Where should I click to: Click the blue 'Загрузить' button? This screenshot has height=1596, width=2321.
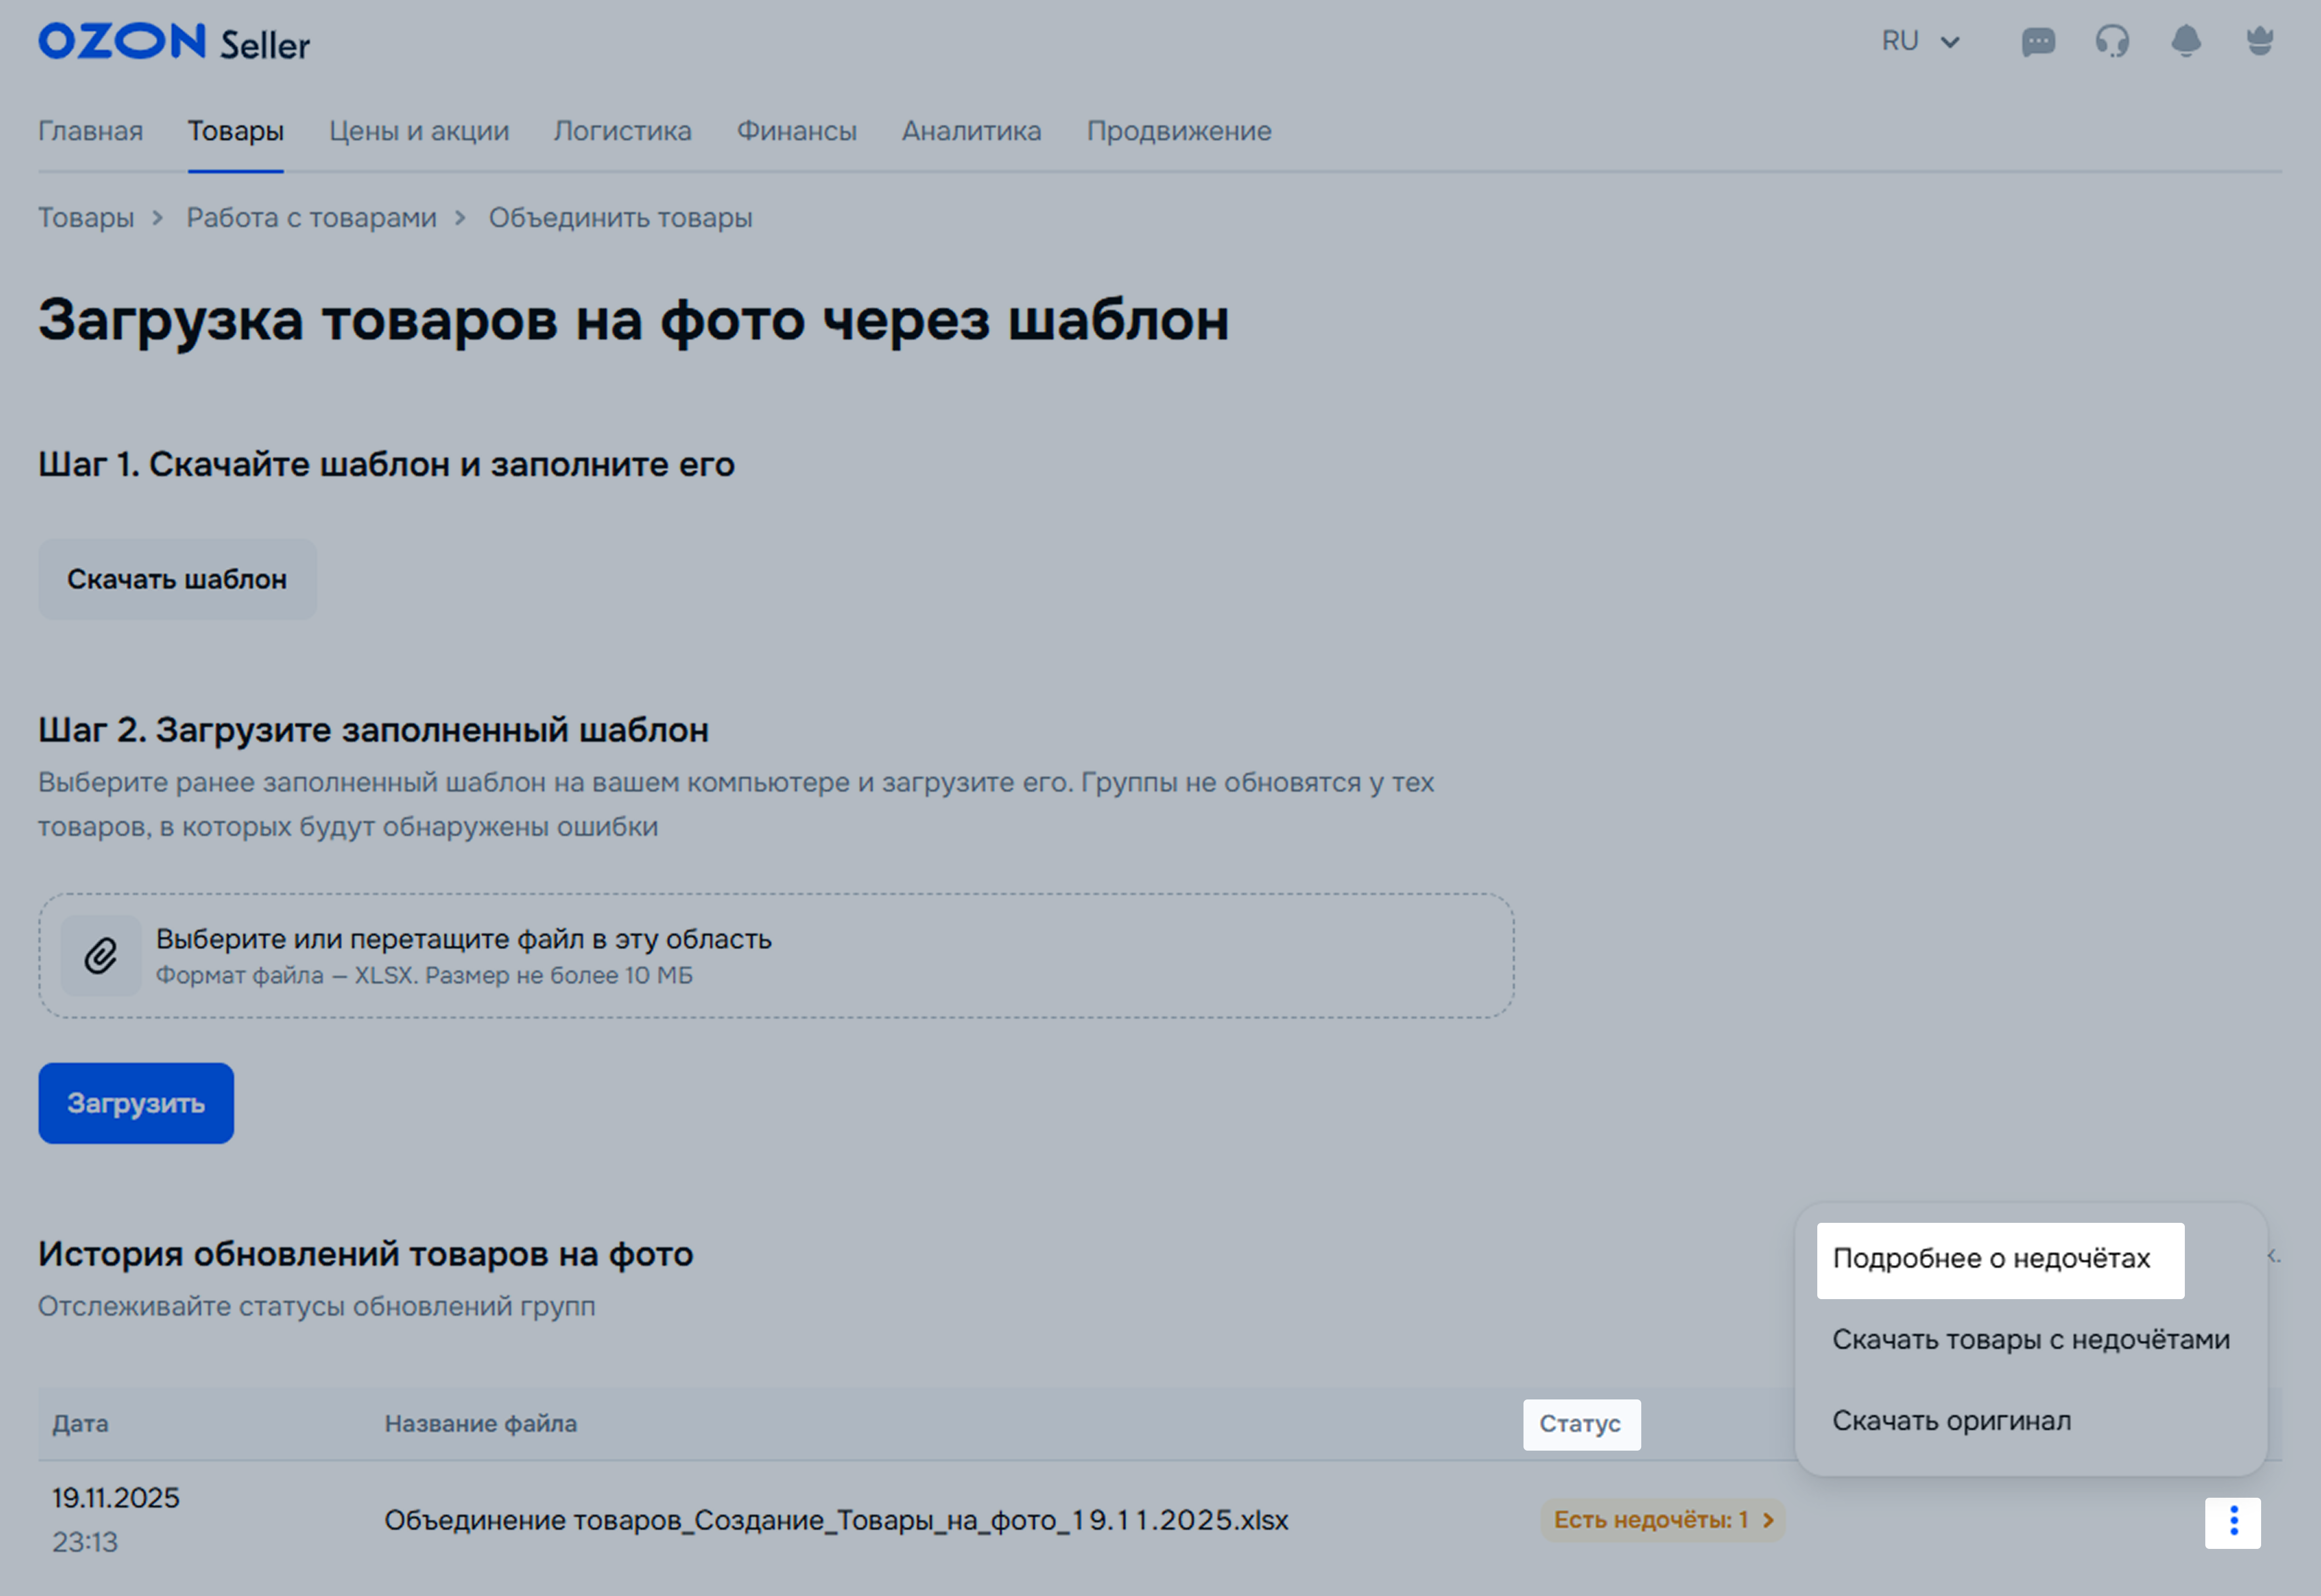pos(136,1103)
